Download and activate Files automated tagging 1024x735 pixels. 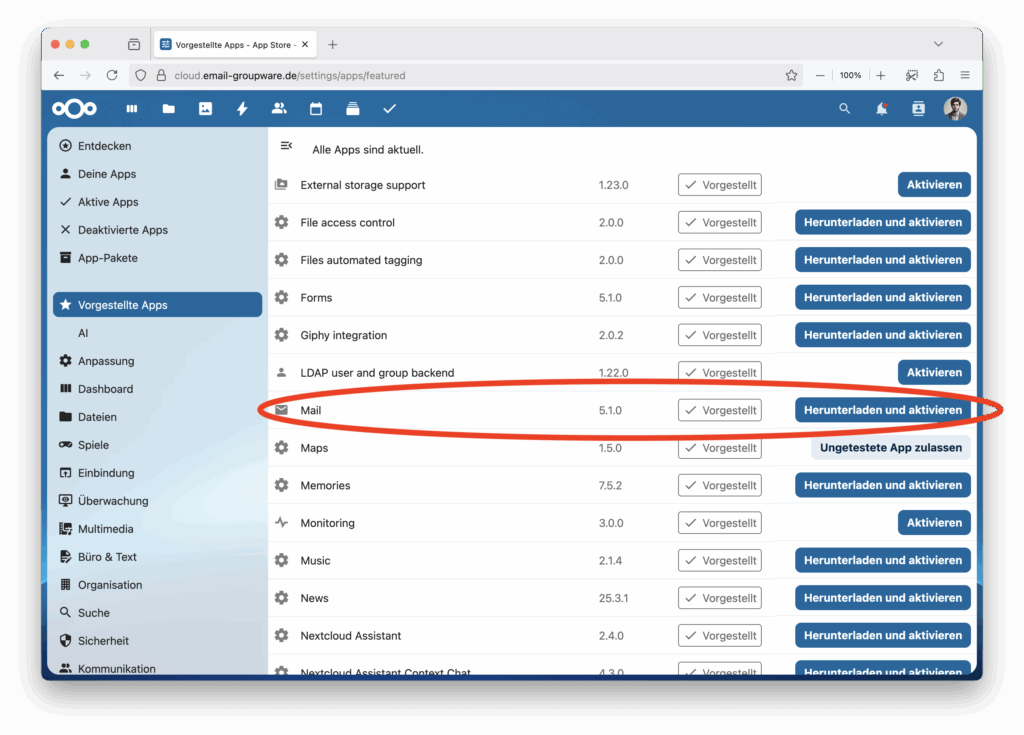coord(882,260)
